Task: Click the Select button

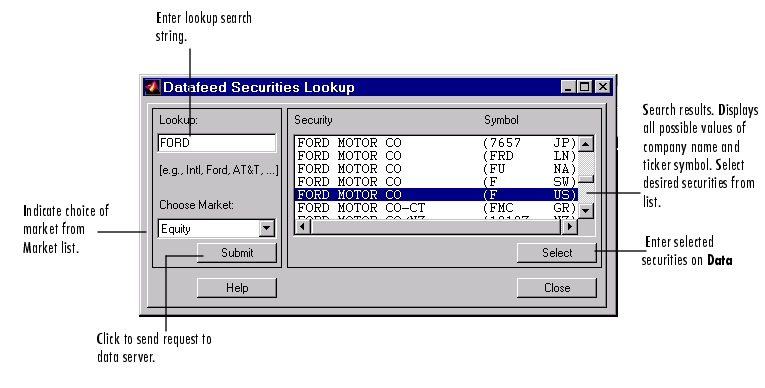Action: (557, 253)
